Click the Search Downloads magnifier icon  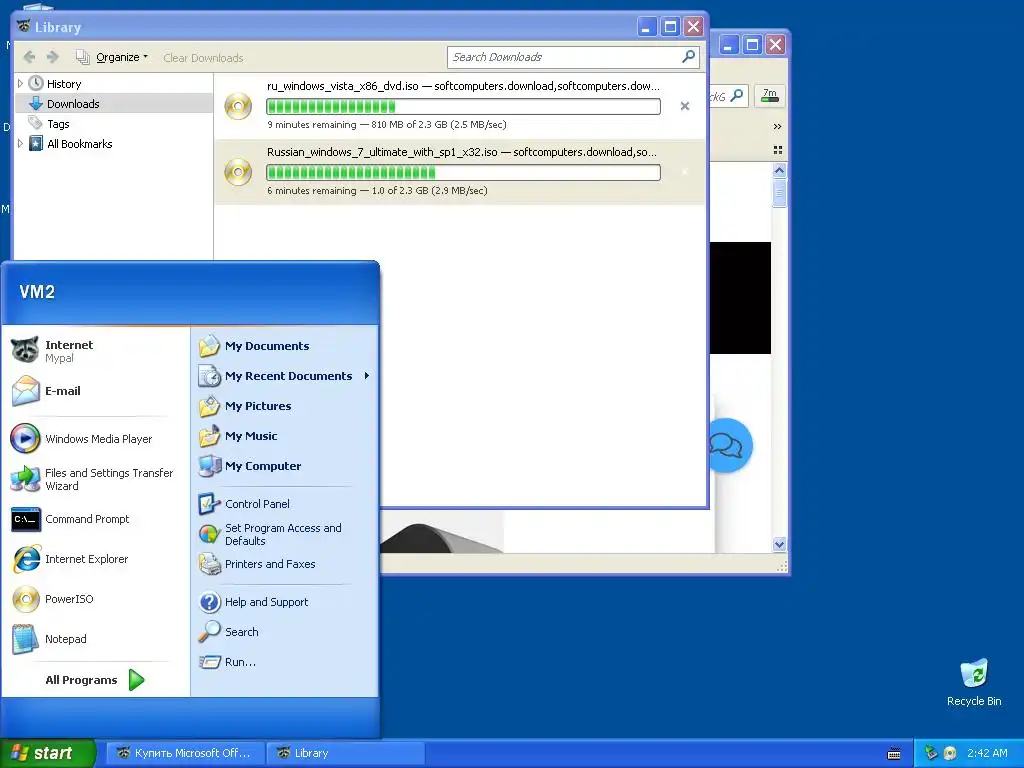point(688,57)
